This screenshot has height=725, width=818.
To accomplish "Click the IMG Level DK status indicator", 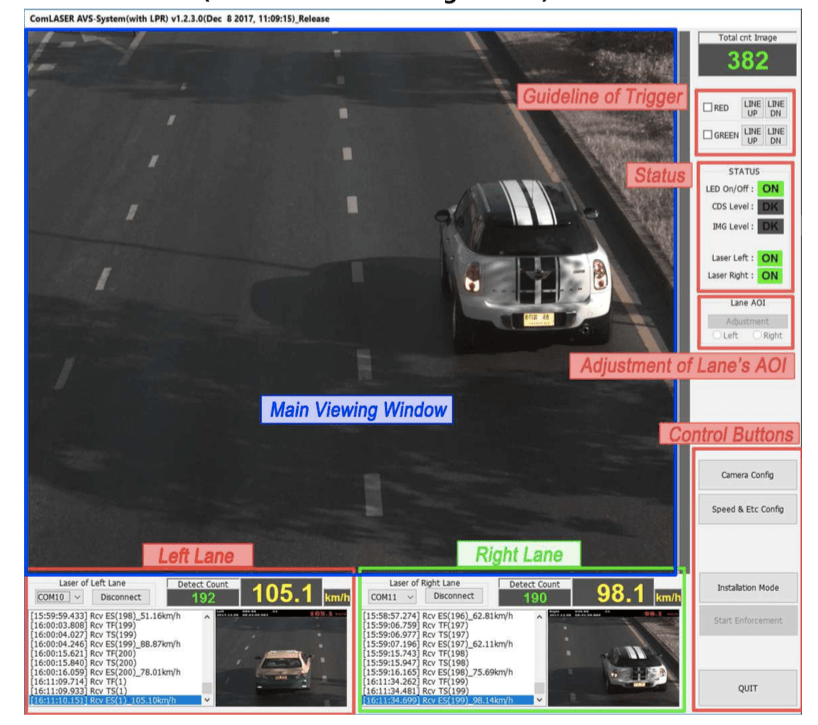I will tap(770, 225).
